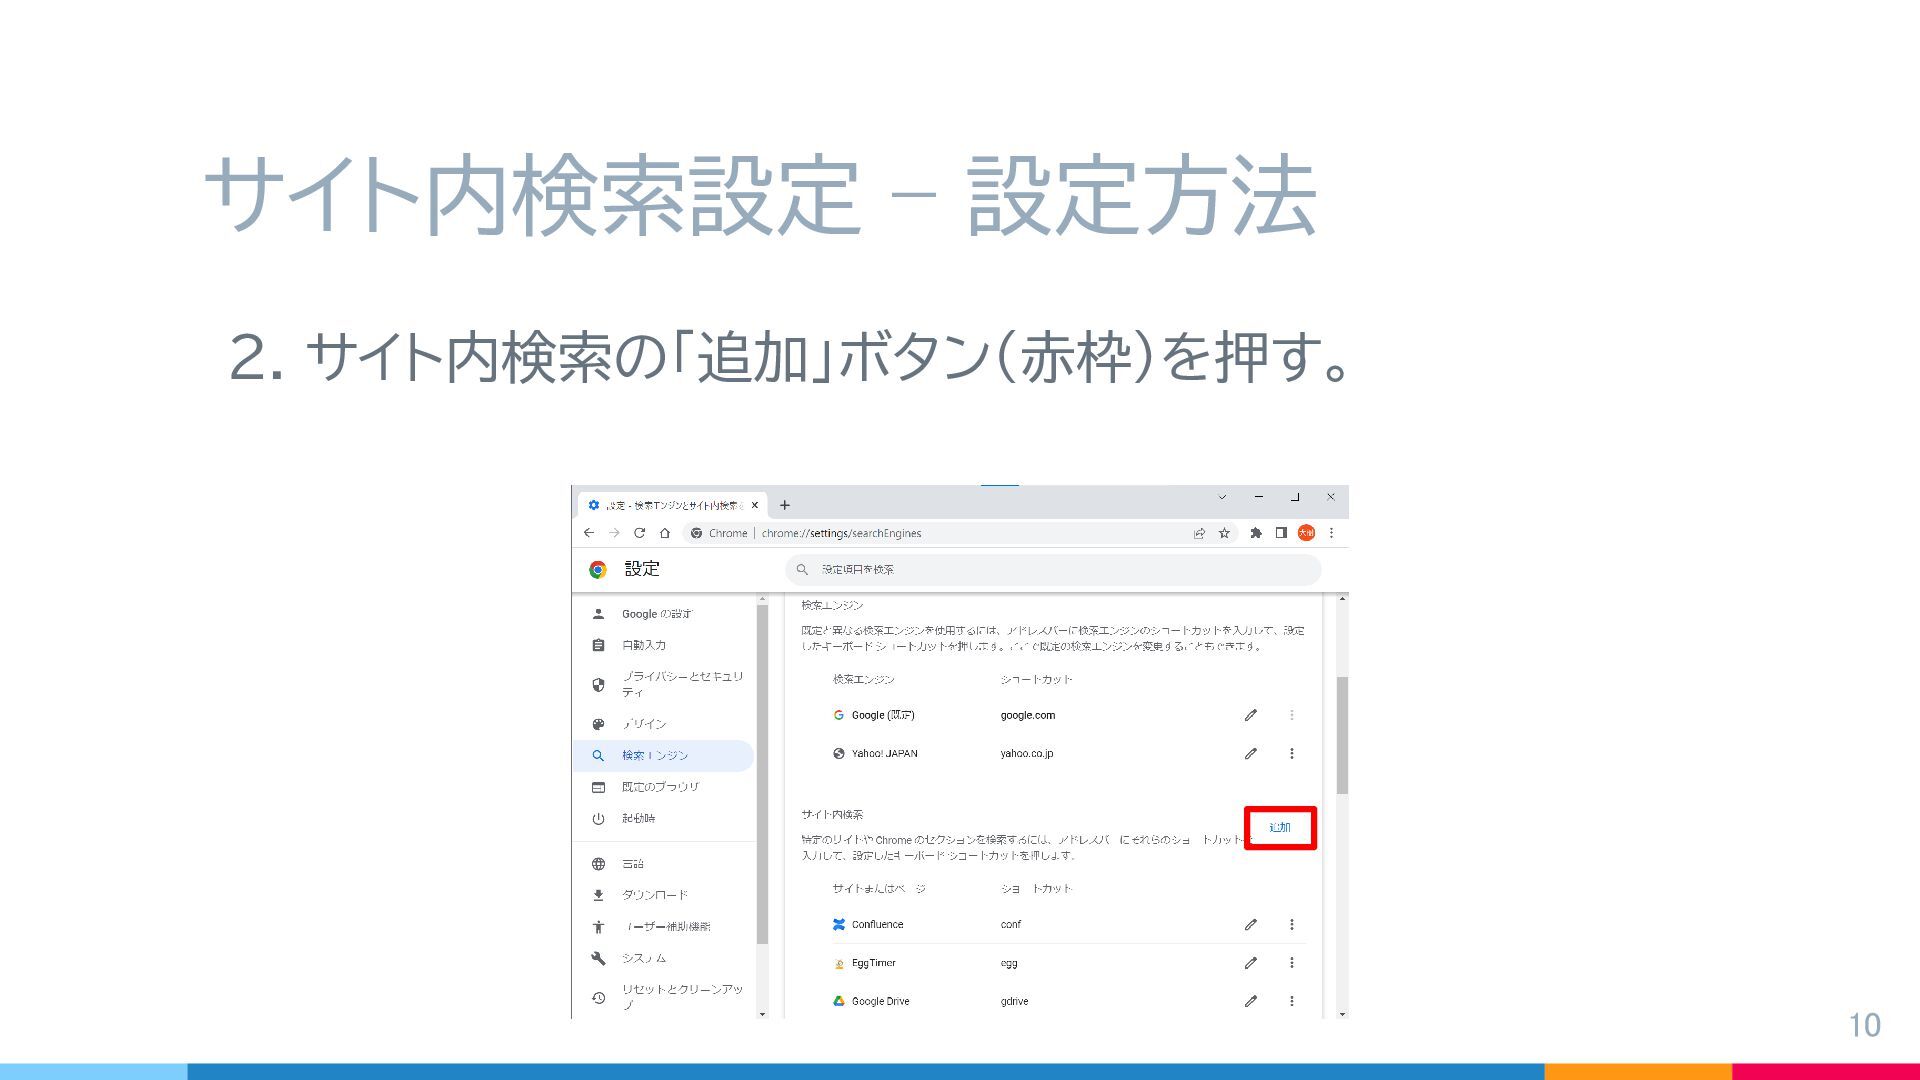
Task: Click the settings search field
Action: (1052, 570)
